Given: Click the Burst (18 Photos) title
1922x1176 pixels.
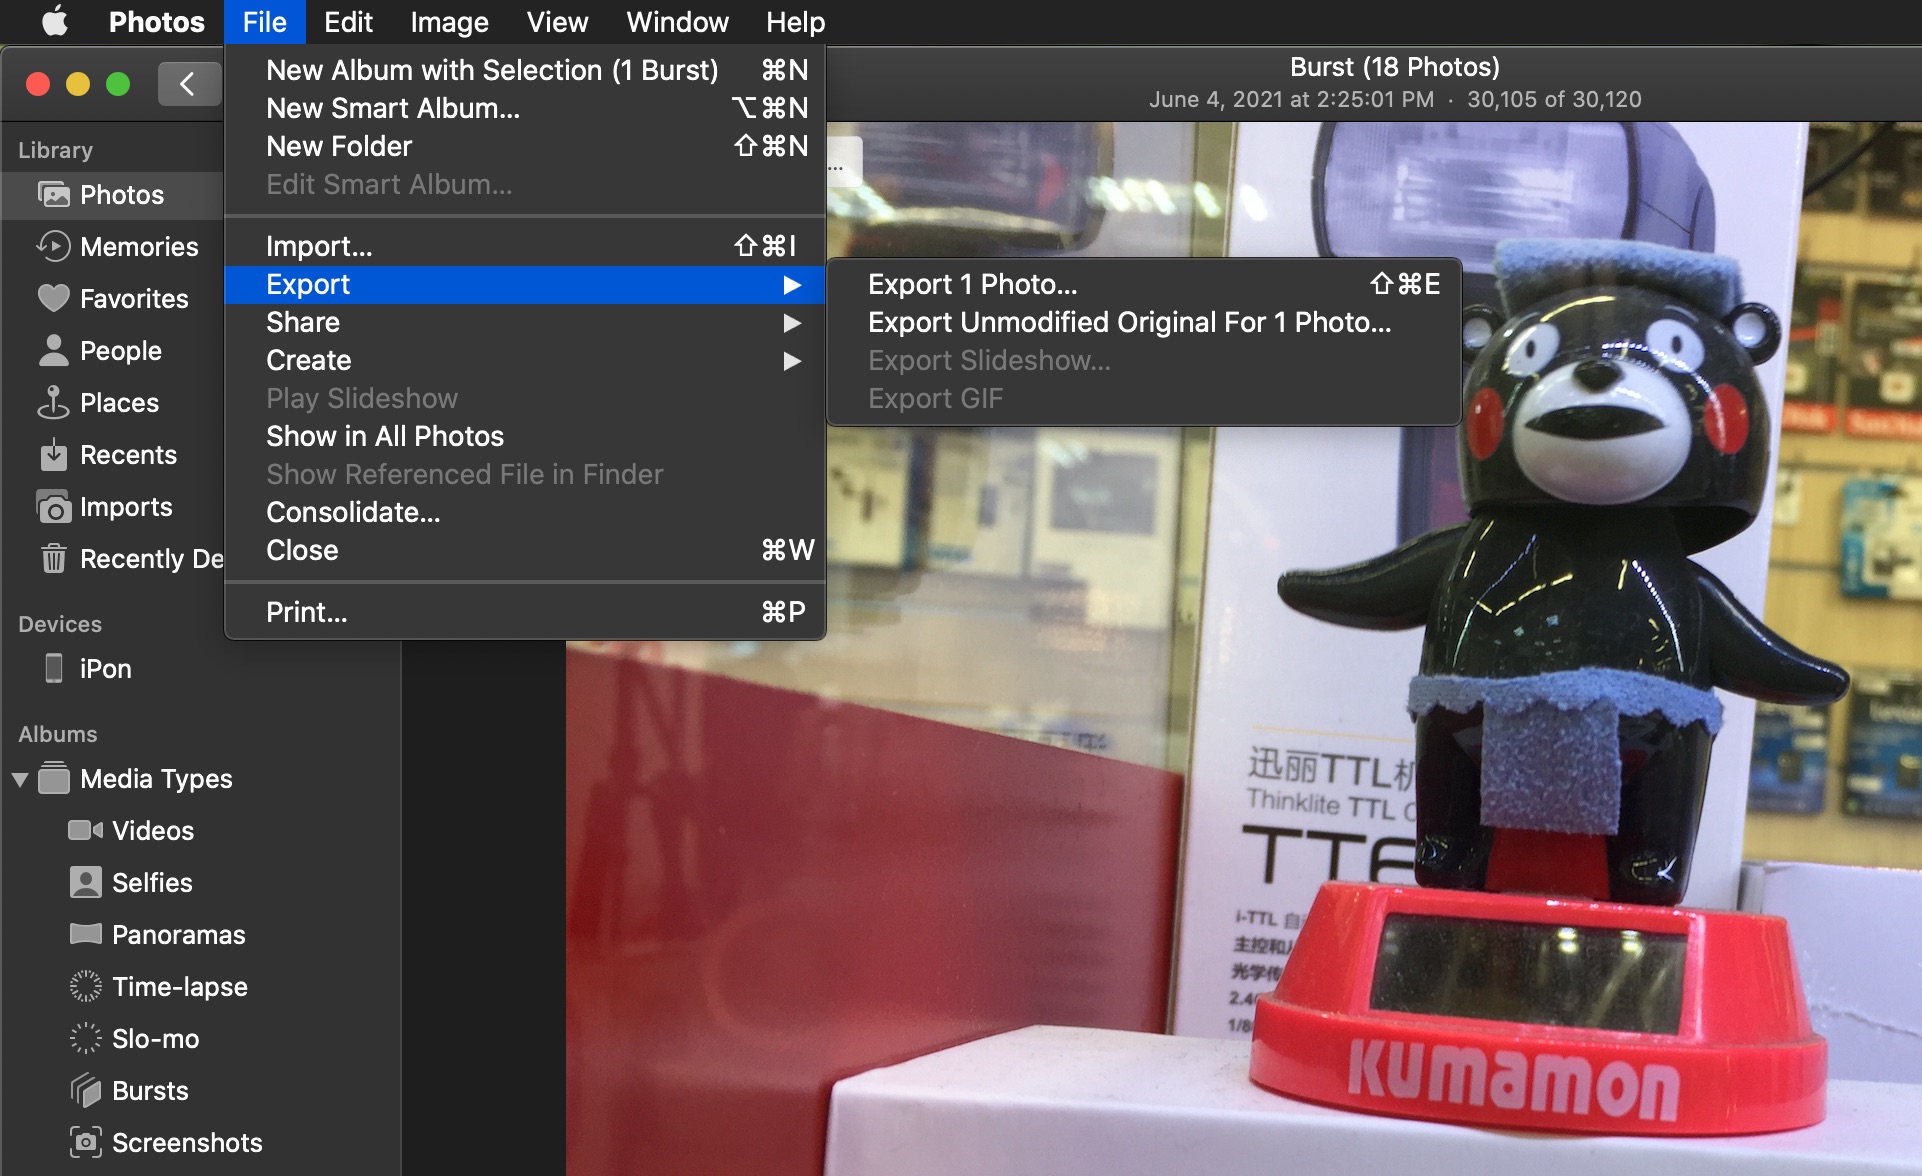Looking at the screenshot, I should pos(1395,67).
